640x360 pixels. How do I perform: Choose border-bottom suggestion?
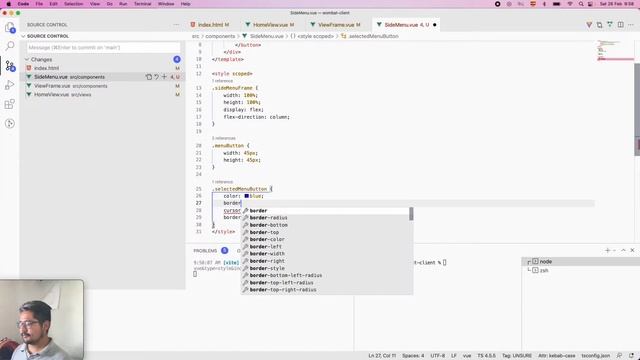click(326, 225)
